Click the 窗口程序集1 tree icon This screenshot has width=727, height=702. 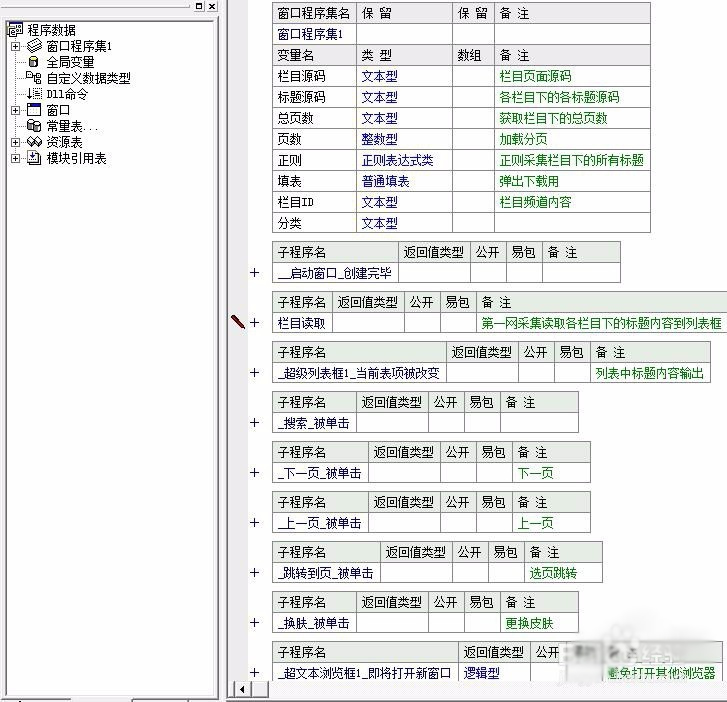click(x=34, y=46)
